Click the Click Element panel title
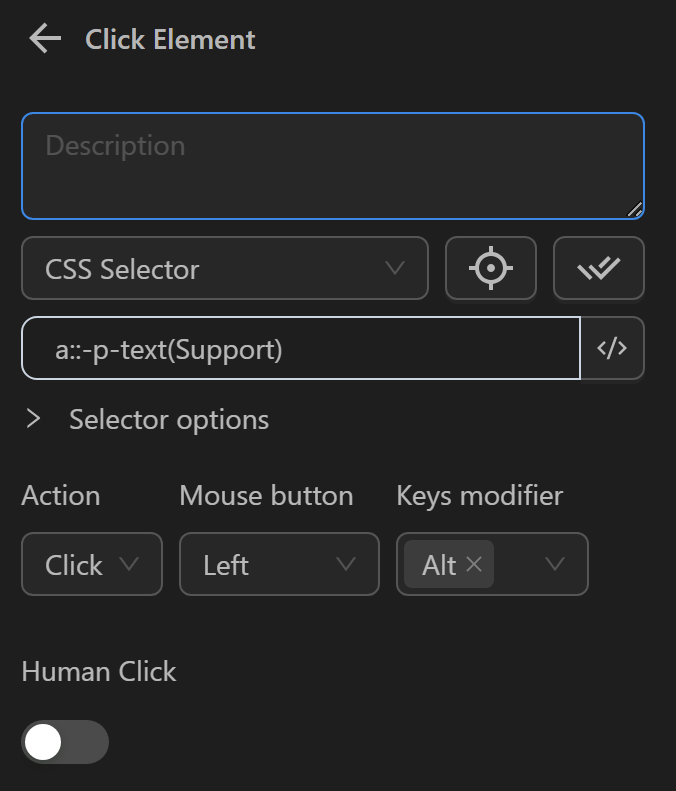 (x=170, y=40)
